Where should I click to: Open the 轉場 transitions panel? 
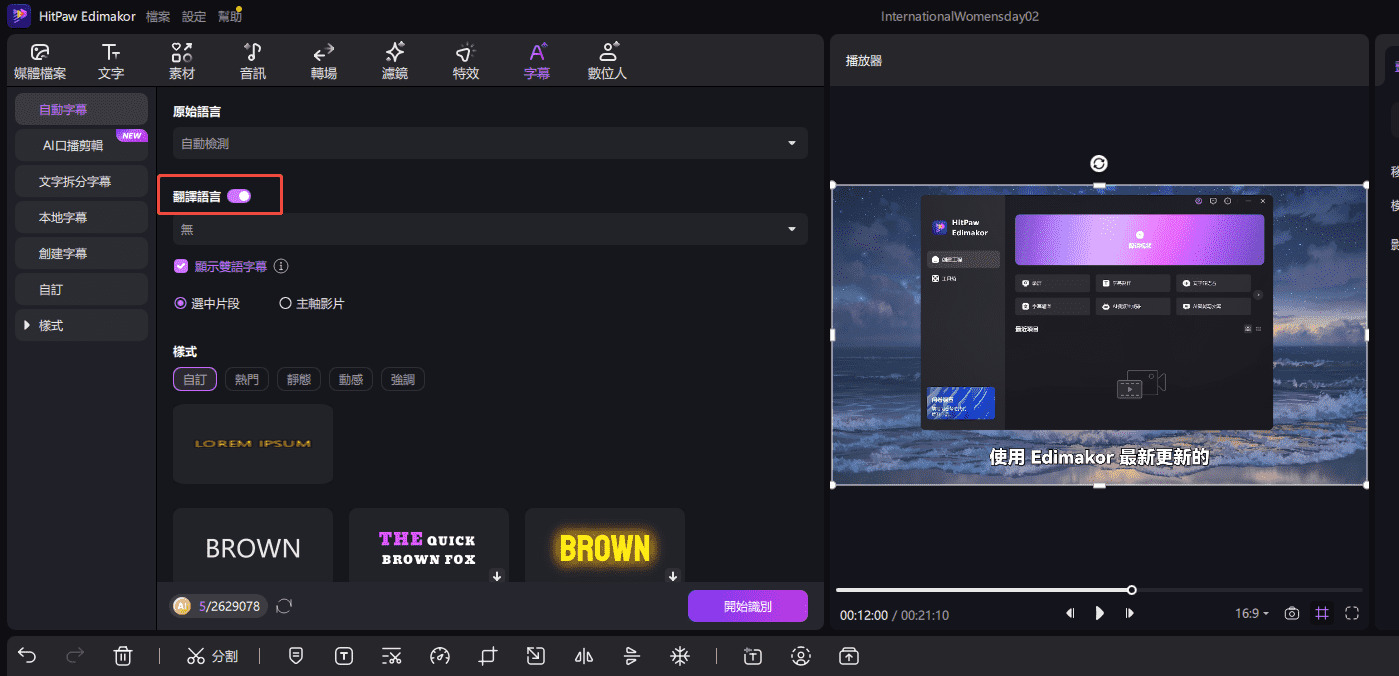323,60
